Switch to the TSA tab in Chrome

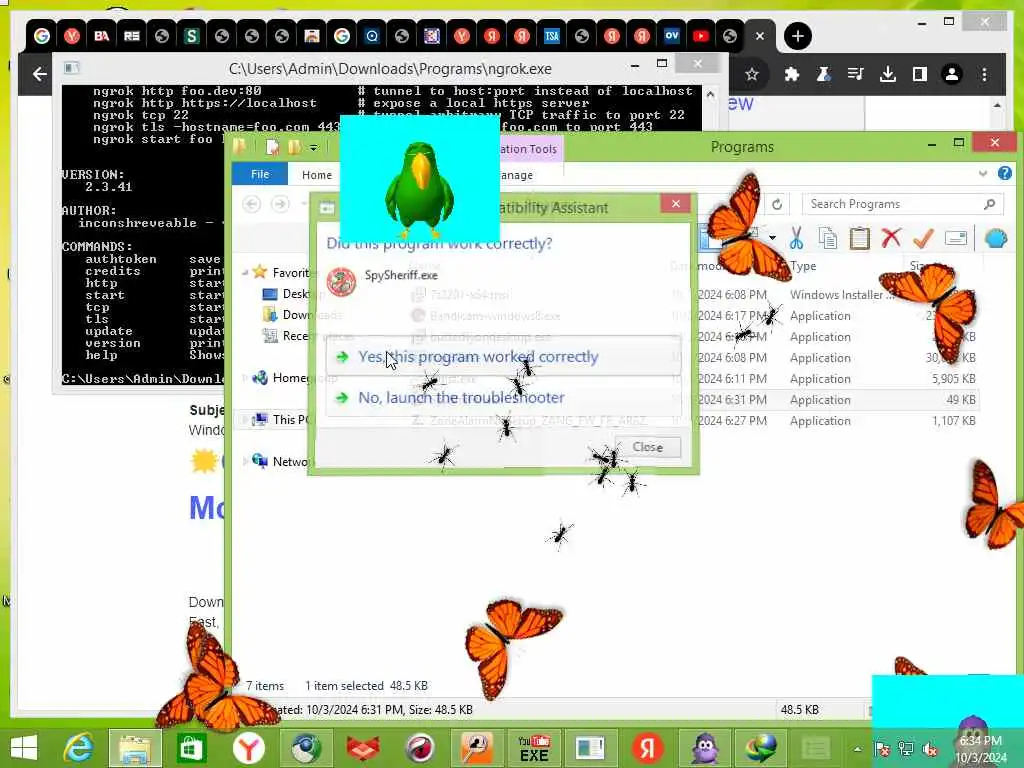(551, 36)
